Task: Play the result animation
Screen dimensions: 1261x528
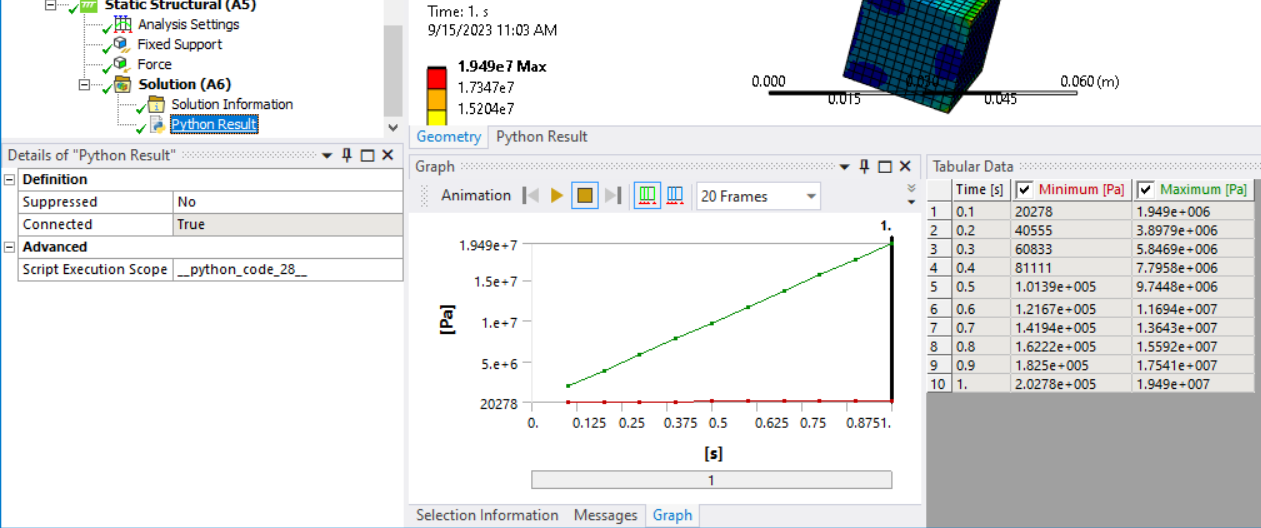Action: (x=557, y=196)
